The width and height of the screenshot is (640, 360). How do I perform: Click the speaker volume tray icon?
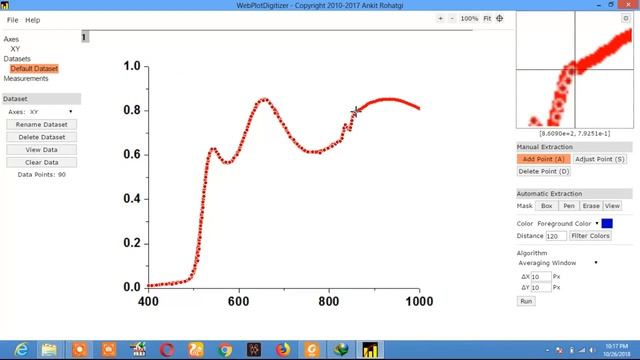(592, 350)
